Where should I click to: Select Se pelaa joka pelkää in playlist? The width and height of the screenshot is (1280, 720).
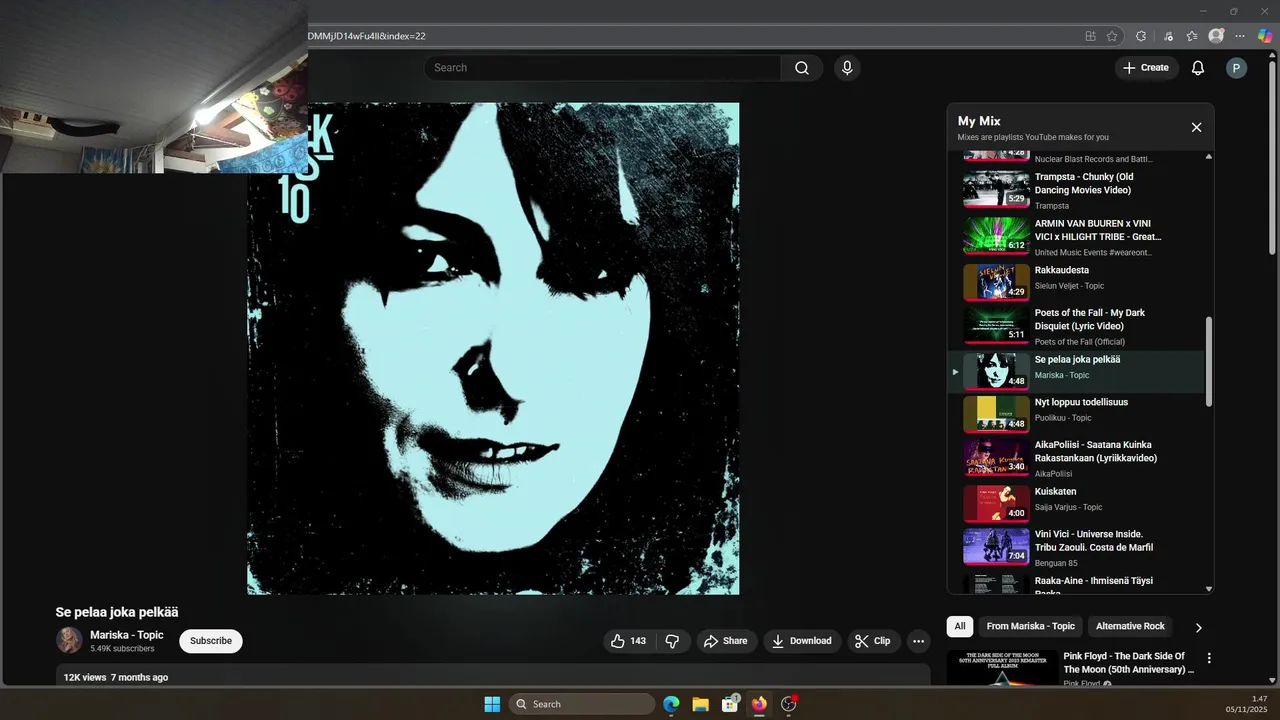1076,372
